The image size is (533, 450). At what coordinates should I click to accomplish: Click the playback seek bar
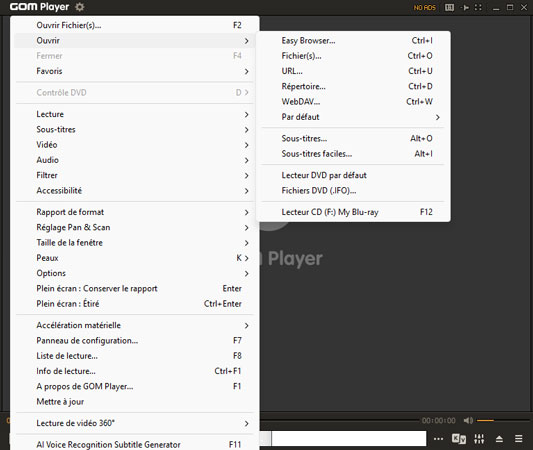(x=339, y=421)
